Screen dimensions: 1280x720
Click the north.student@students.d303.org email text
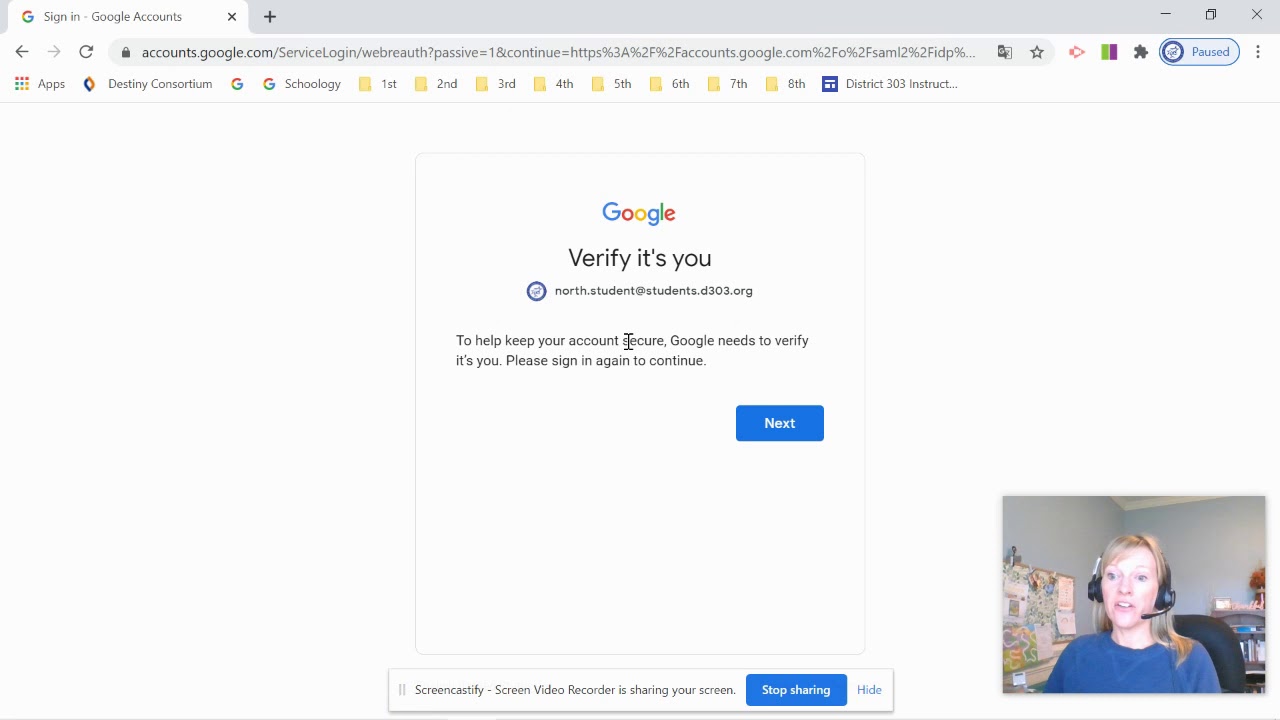point(654,291)
